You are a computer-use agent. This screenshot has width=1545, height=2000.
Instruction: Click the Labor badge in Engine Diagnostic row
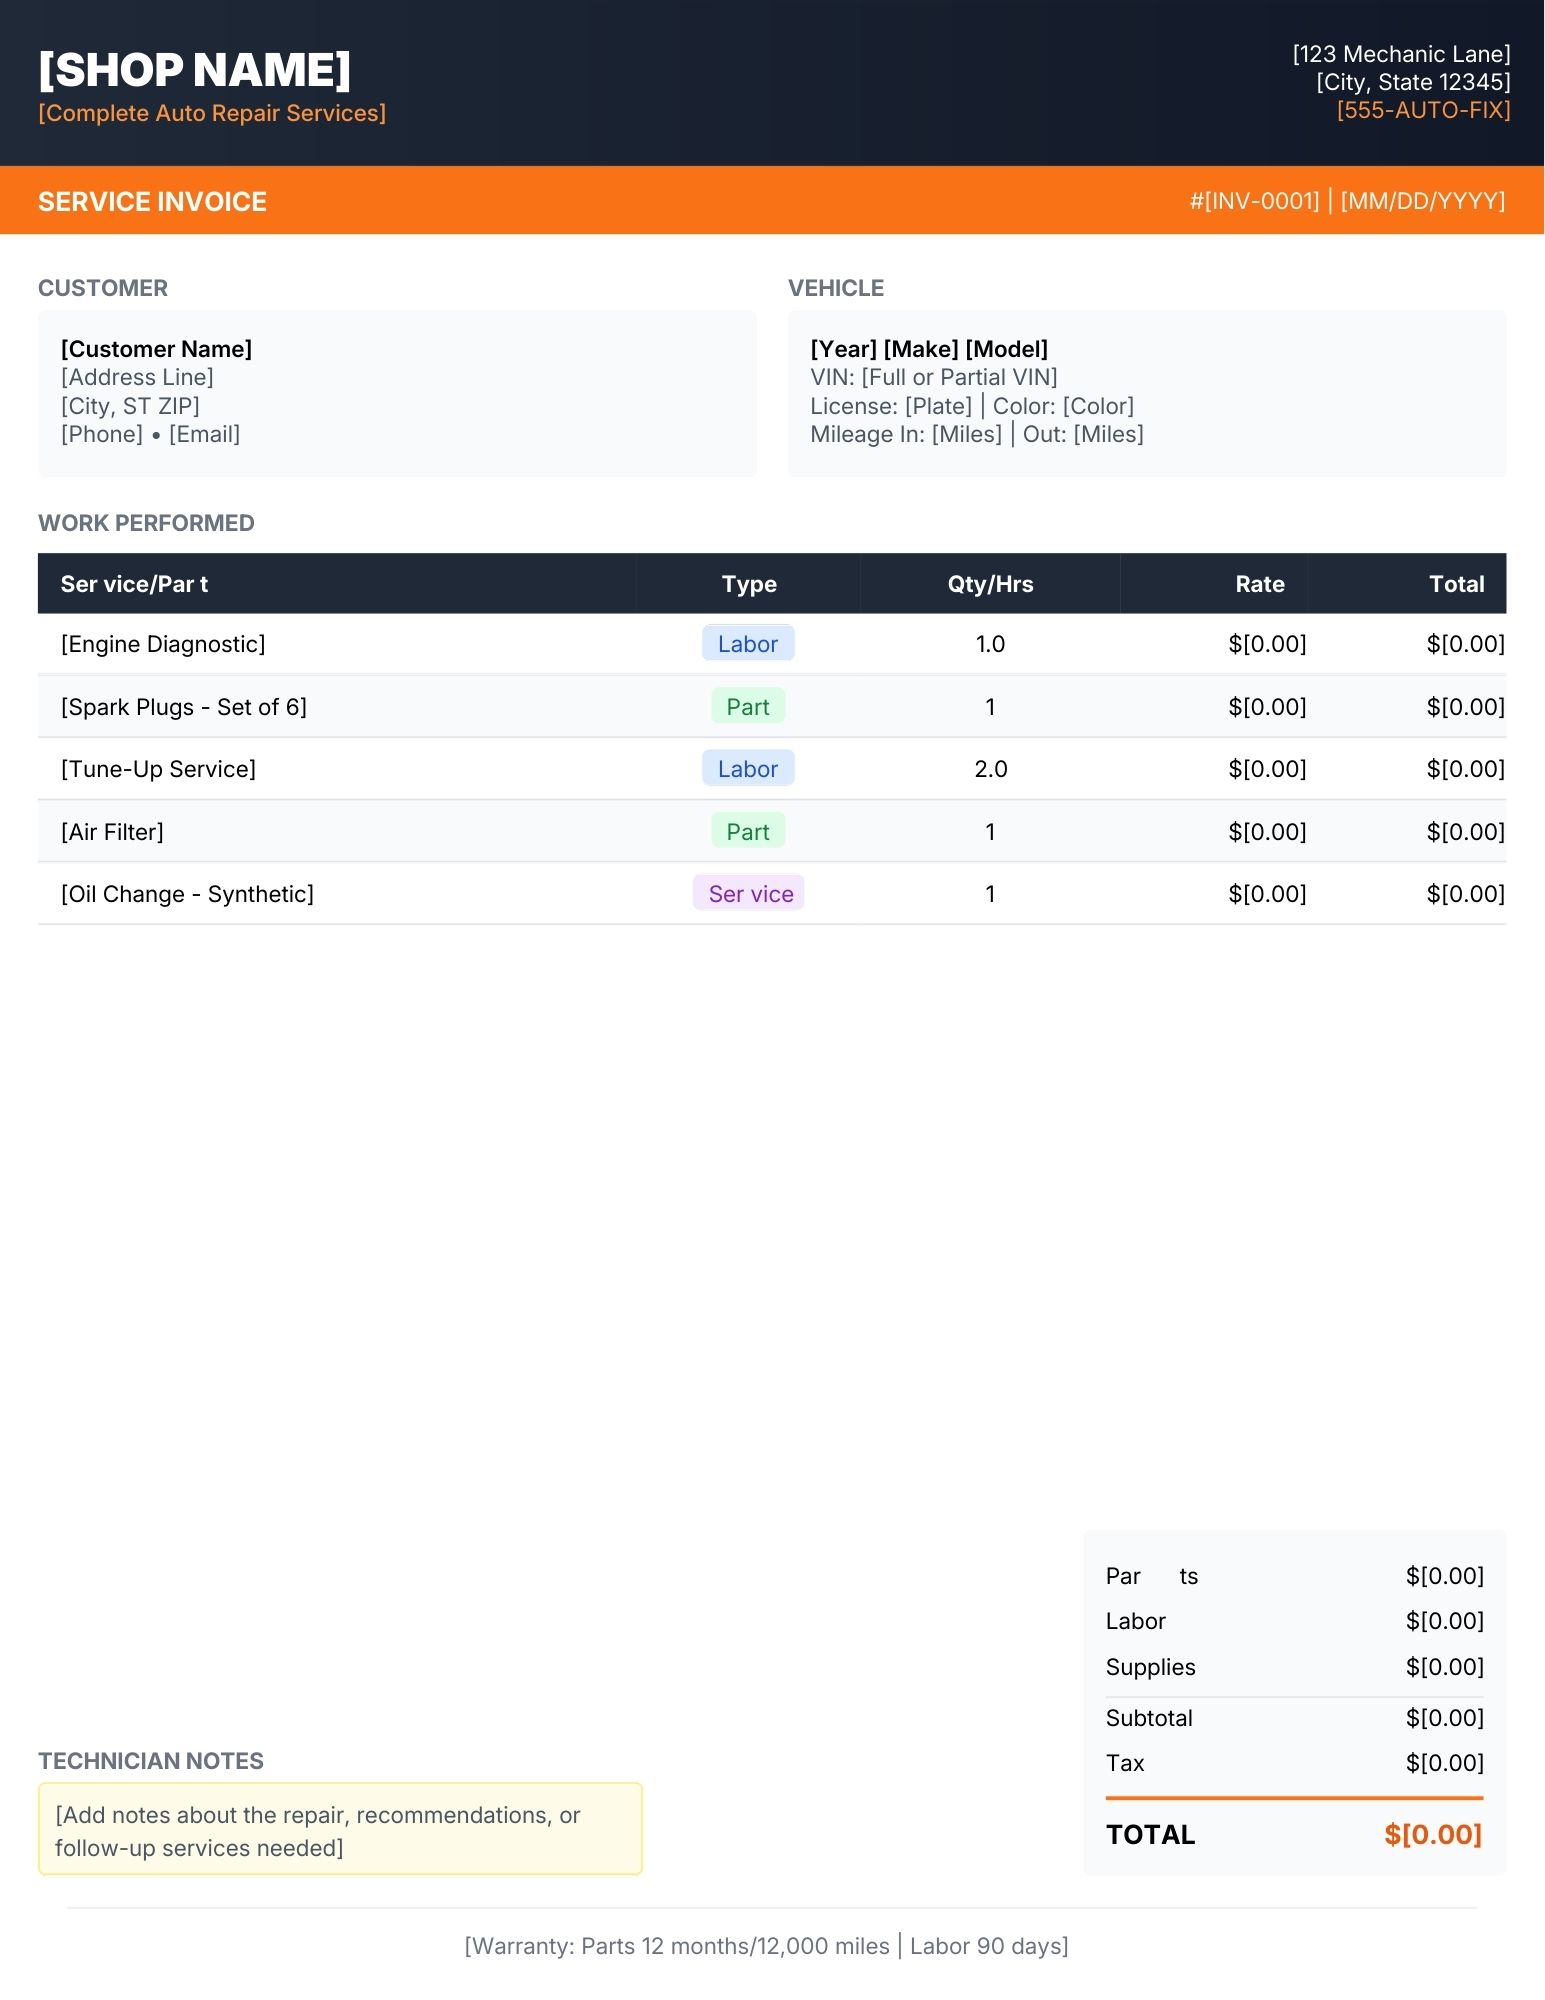click(x=748, y=644)
